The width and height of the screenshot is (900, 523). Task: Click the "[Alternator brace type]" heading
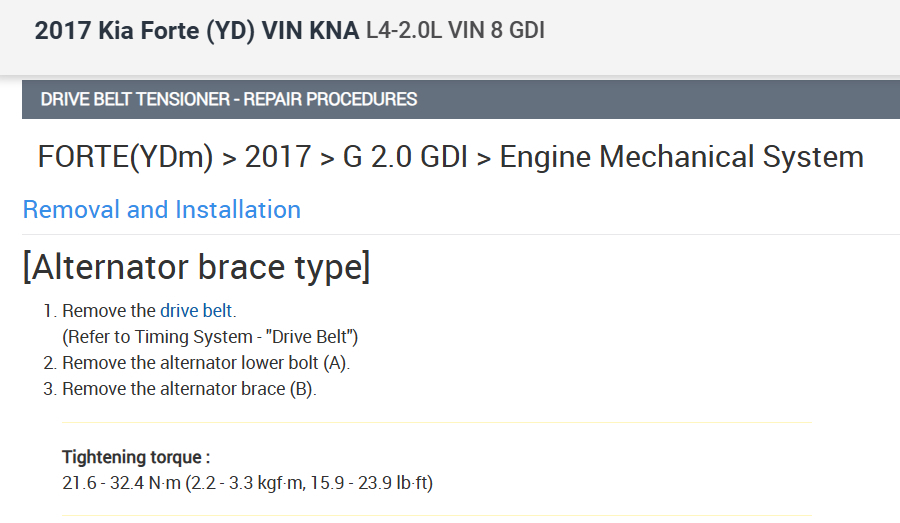[x=196, y=268]
